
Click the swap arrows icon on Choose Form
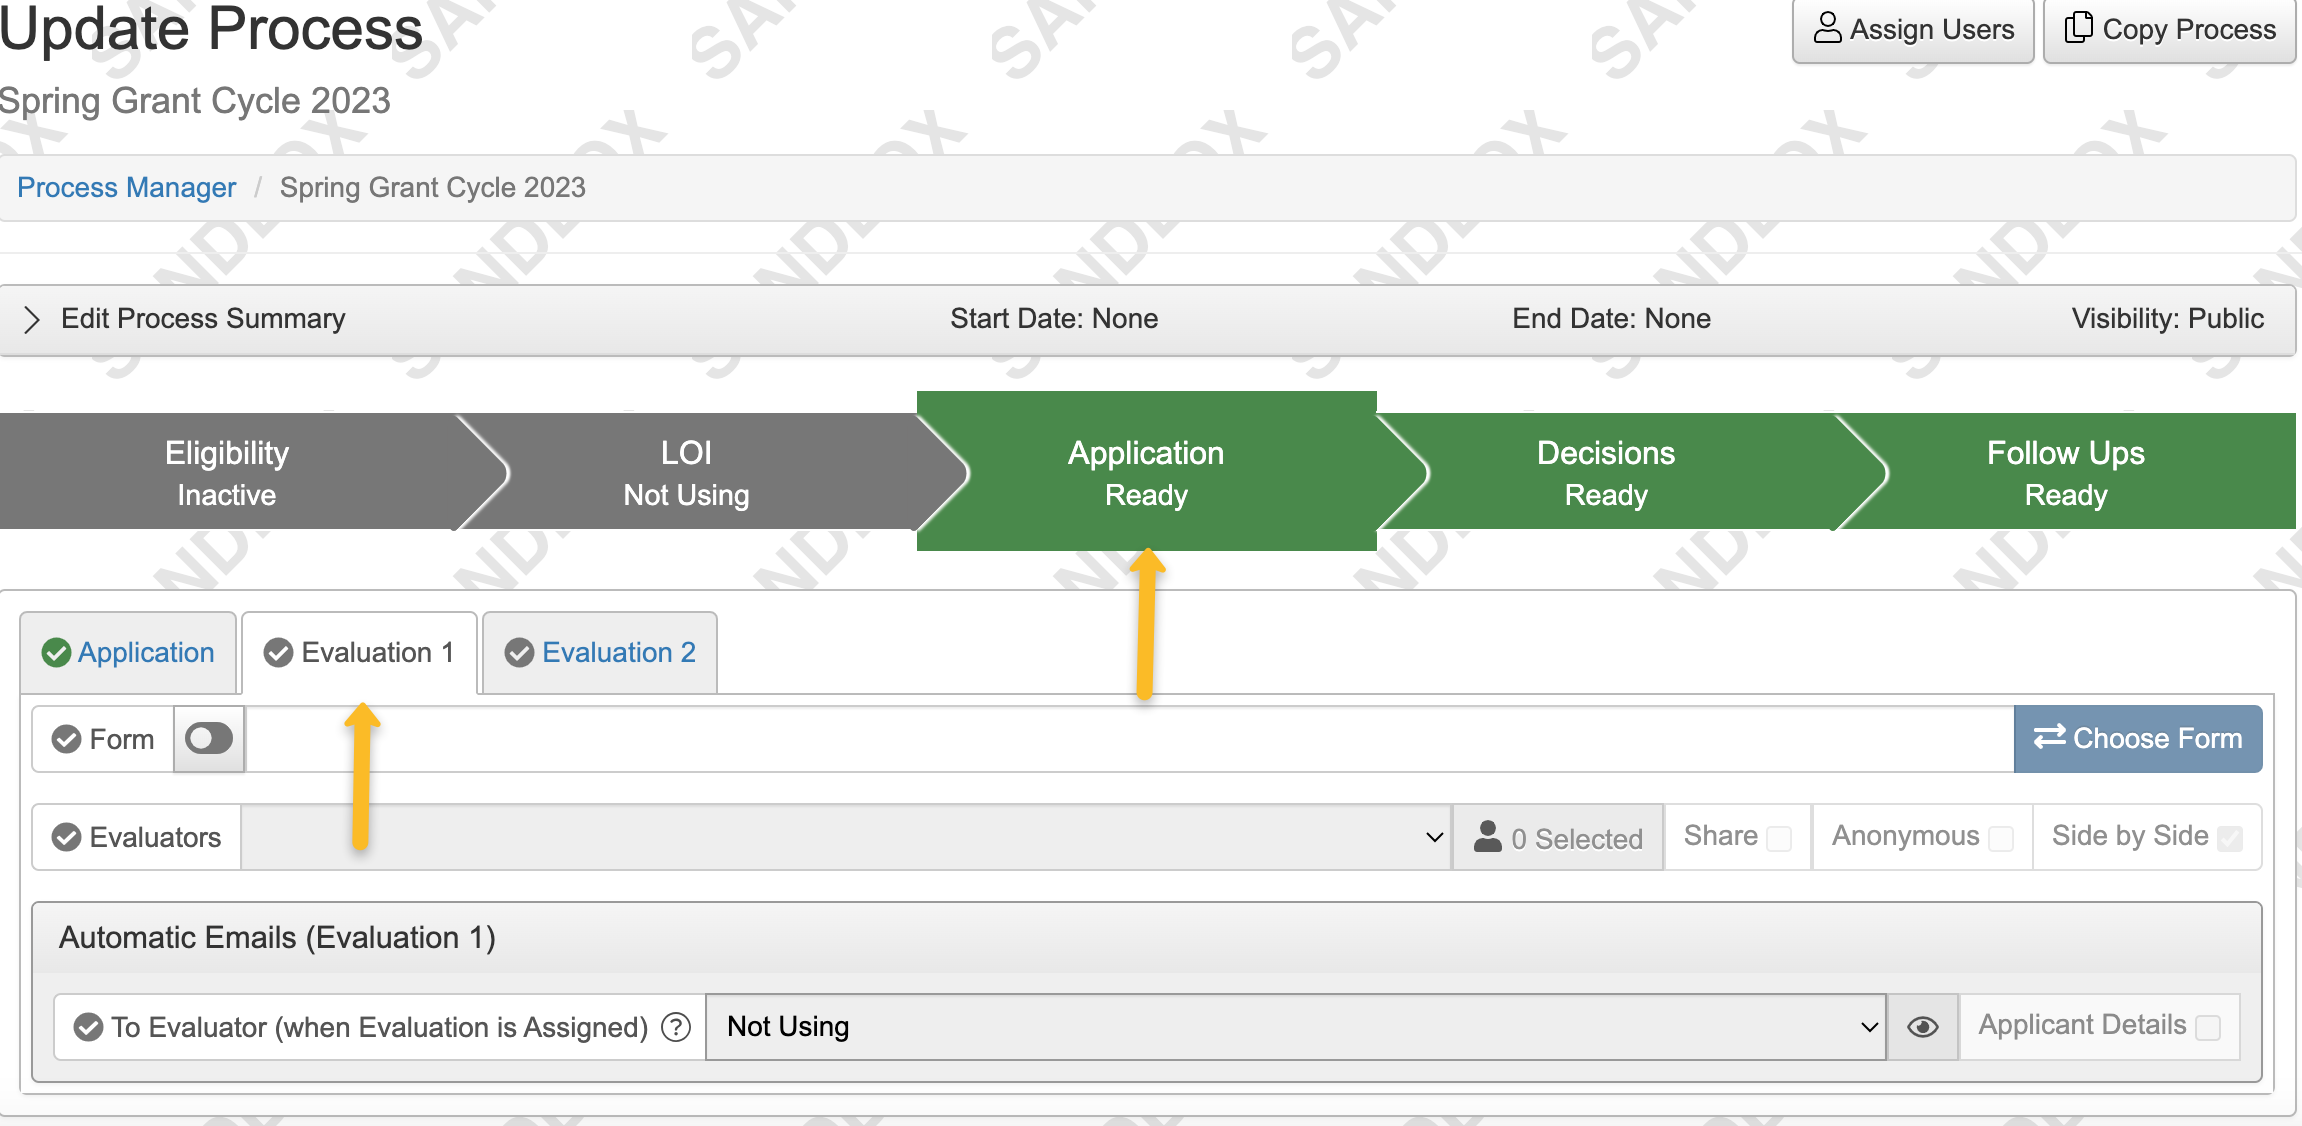(2048, 738)
